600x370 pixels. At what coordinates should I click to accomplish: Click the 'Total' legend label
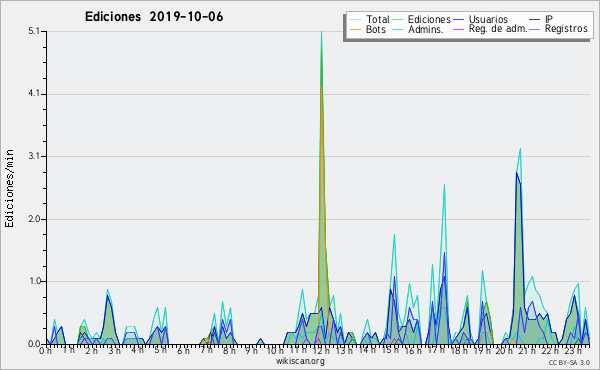378,19
